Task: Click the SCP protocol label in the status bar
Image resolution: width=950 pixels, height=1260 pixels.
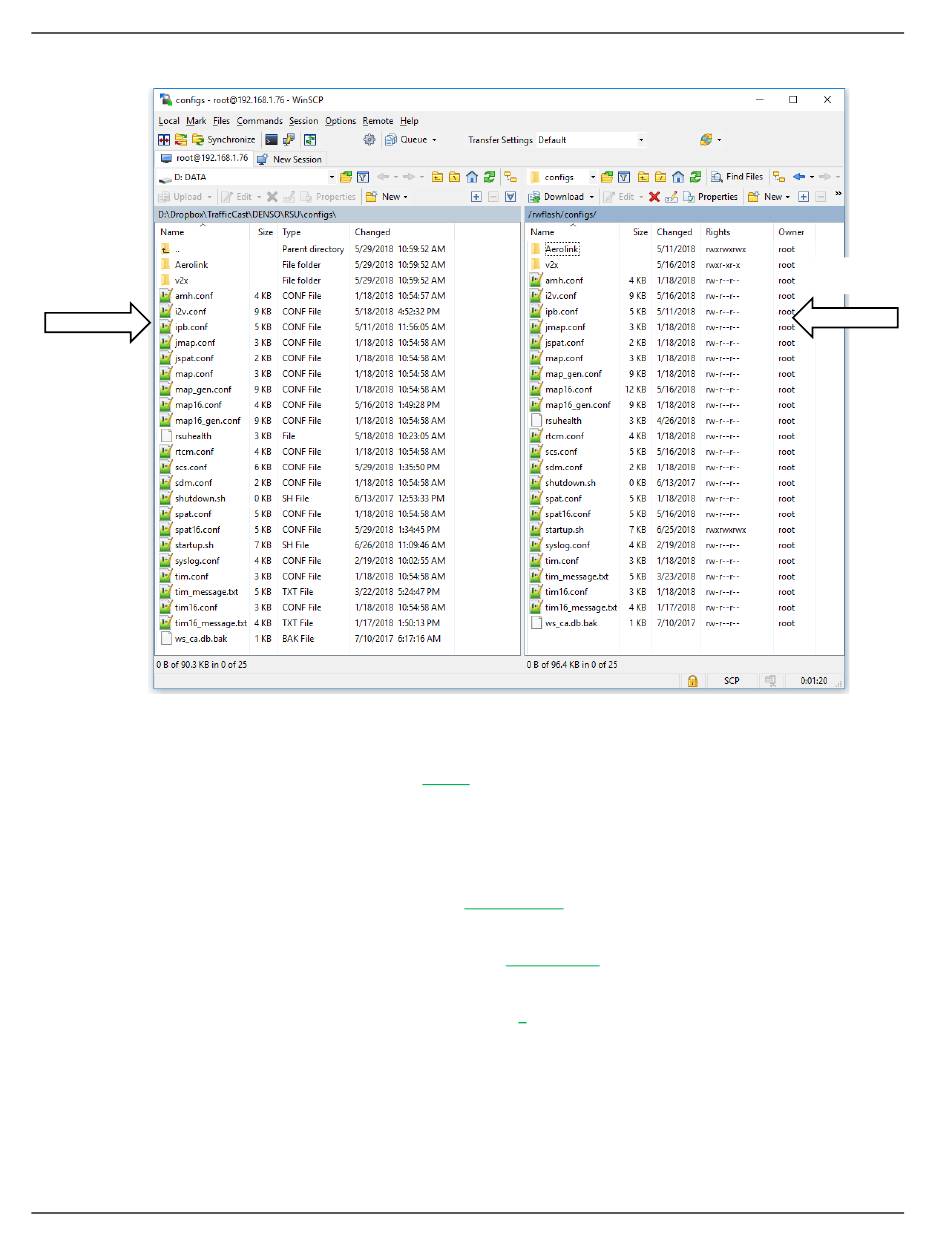Action: point(731,681)
